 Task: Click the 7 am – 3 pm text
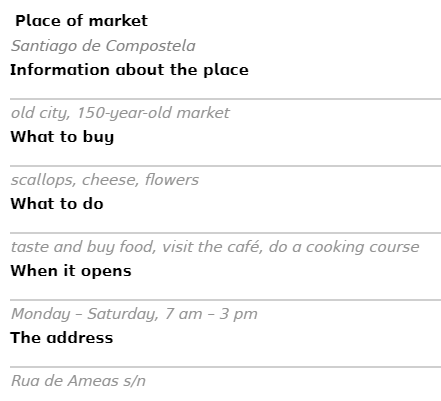[211, 314]
